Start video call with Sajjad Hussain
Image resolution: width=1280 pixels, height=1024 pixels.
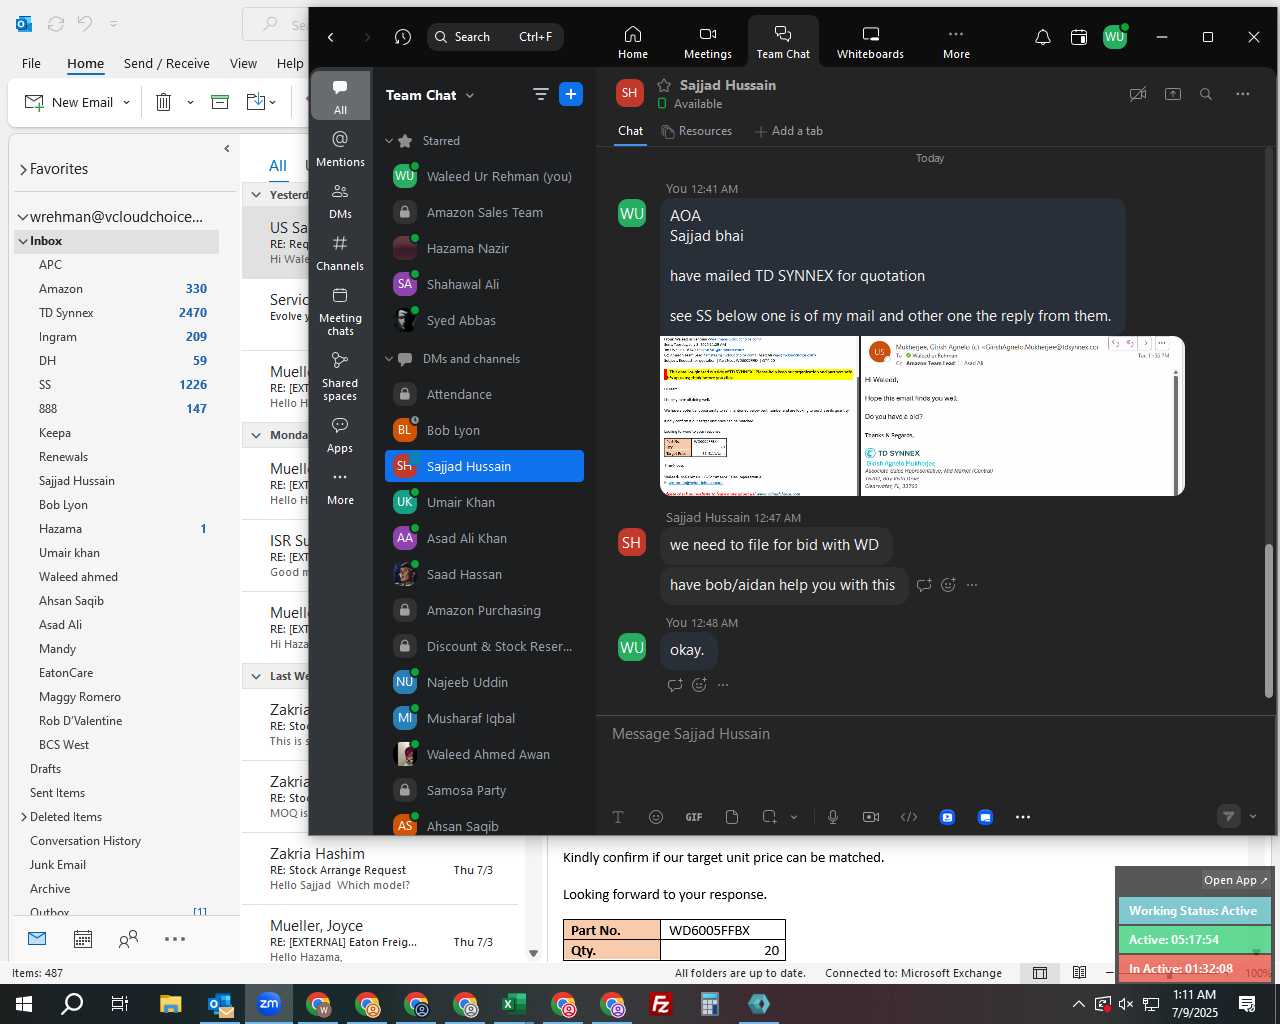pos(1138,94)
